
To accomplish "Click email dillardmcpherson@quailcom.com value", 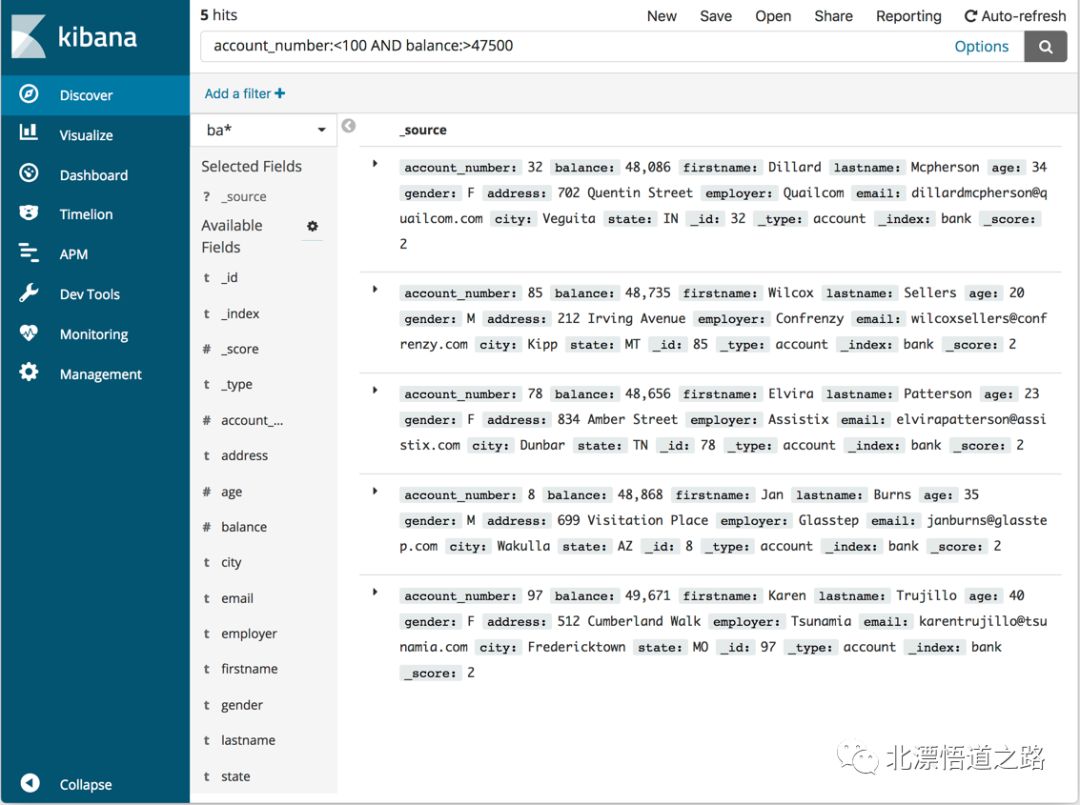I will pos(723,206).
